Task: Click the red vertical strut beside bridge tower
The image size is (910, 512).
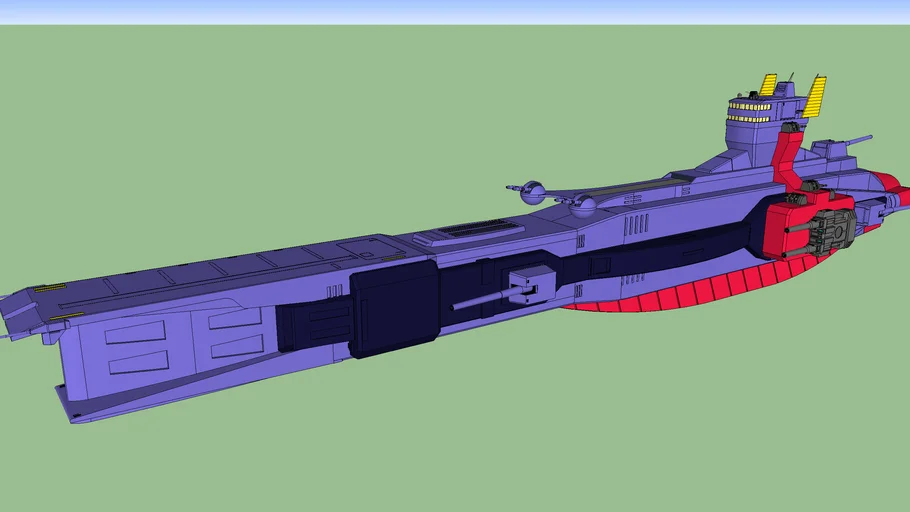Action: 785,160
